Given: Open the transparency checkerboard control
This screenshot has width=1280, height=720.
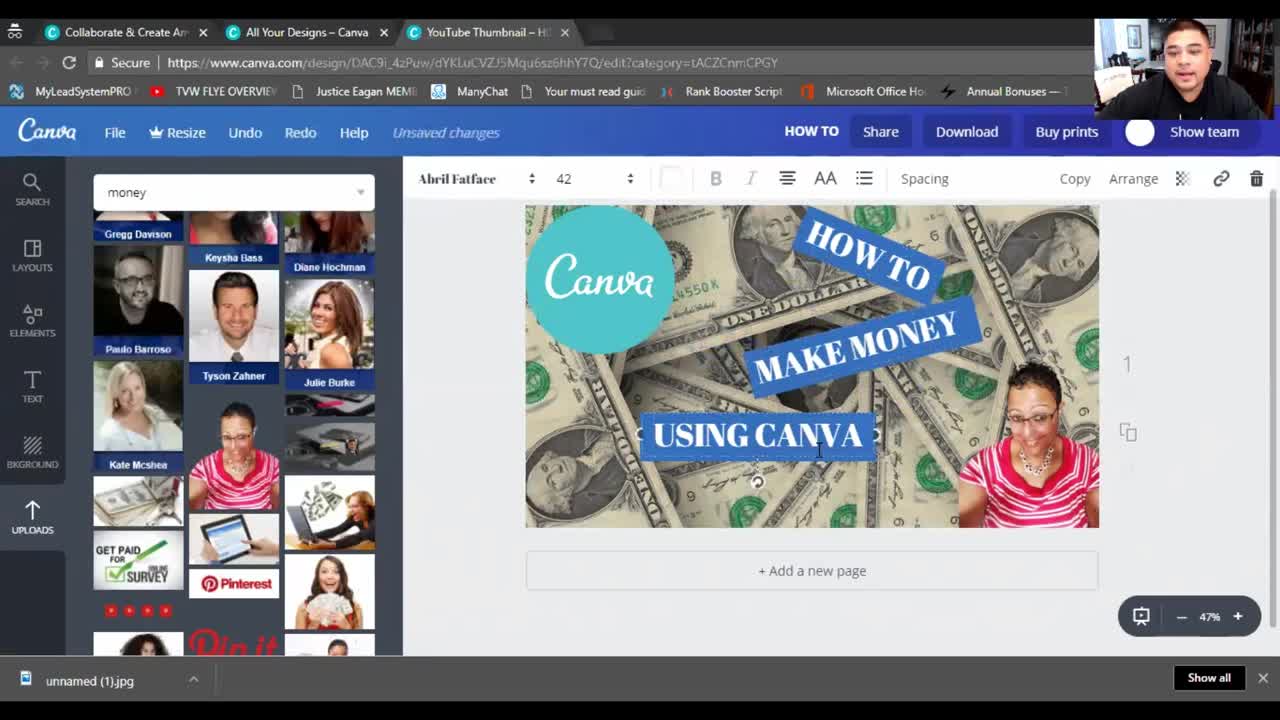Looking at the screenshot, I should click(1182, 179).
